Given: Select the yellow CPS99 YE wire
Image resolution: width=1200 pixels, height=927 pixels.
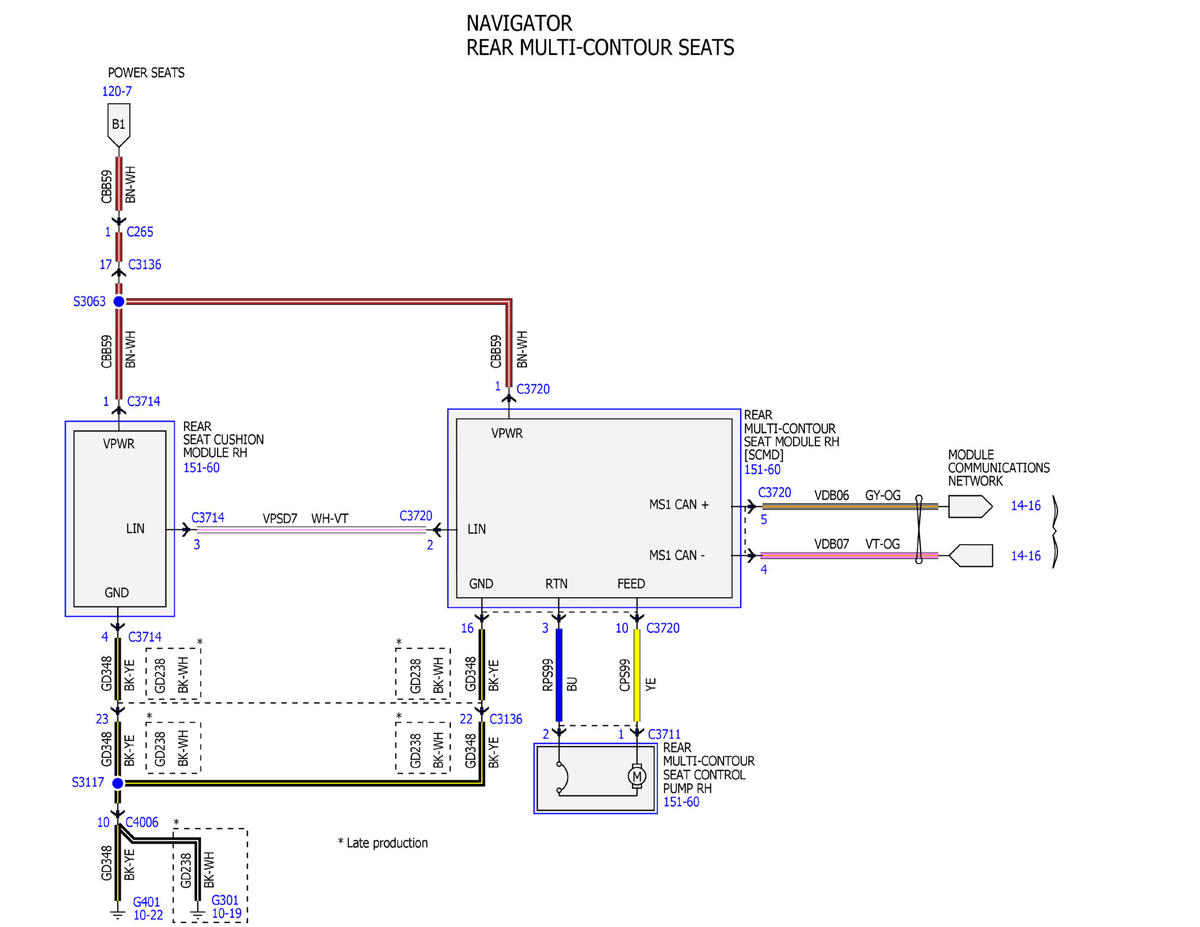Looking at the screenshot, I should tap(635, 675).
